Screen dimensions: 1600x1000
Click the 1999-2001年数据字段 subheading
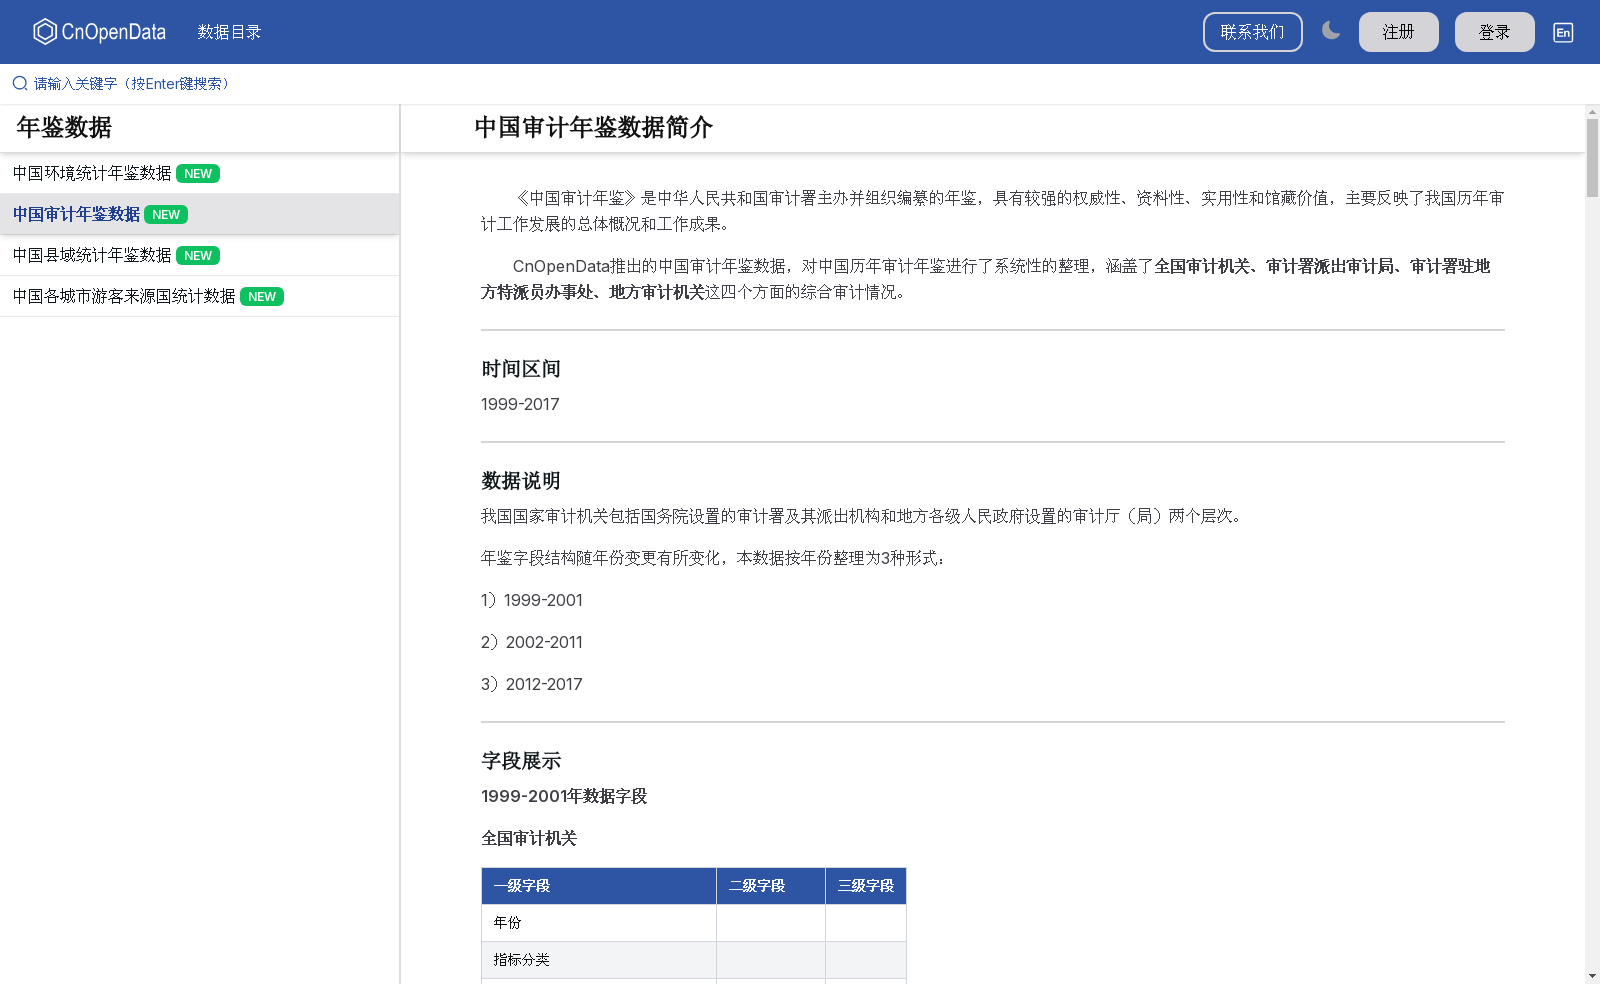564,796
